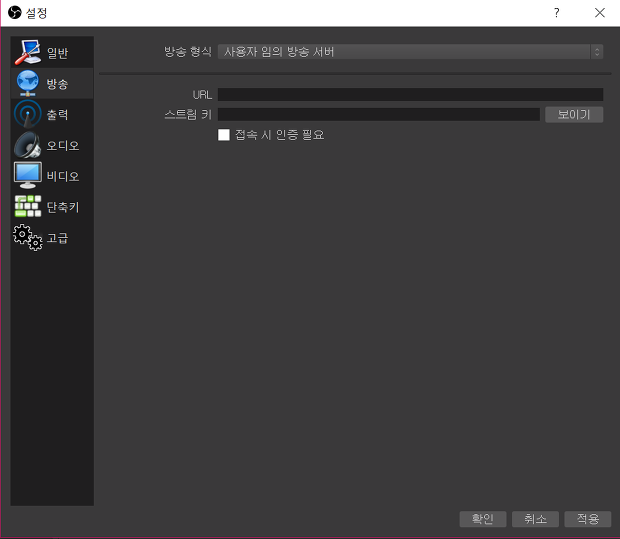Open the 비디오 monitor icon

click(x=28, y=176)
